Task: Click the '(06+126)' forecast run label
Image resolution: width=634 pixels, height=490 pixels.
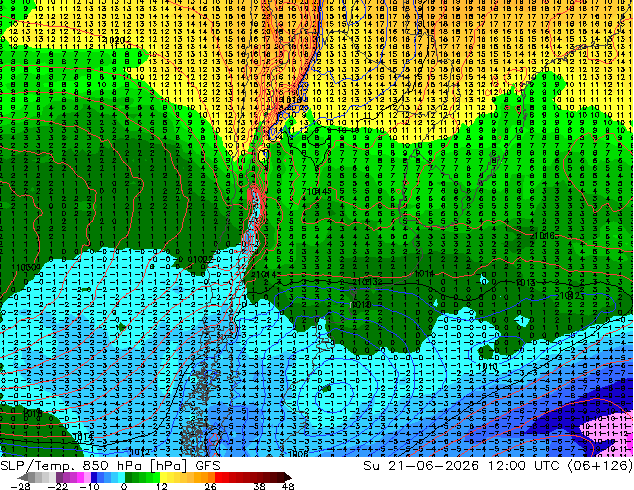Action: click(x=600, y=466)
